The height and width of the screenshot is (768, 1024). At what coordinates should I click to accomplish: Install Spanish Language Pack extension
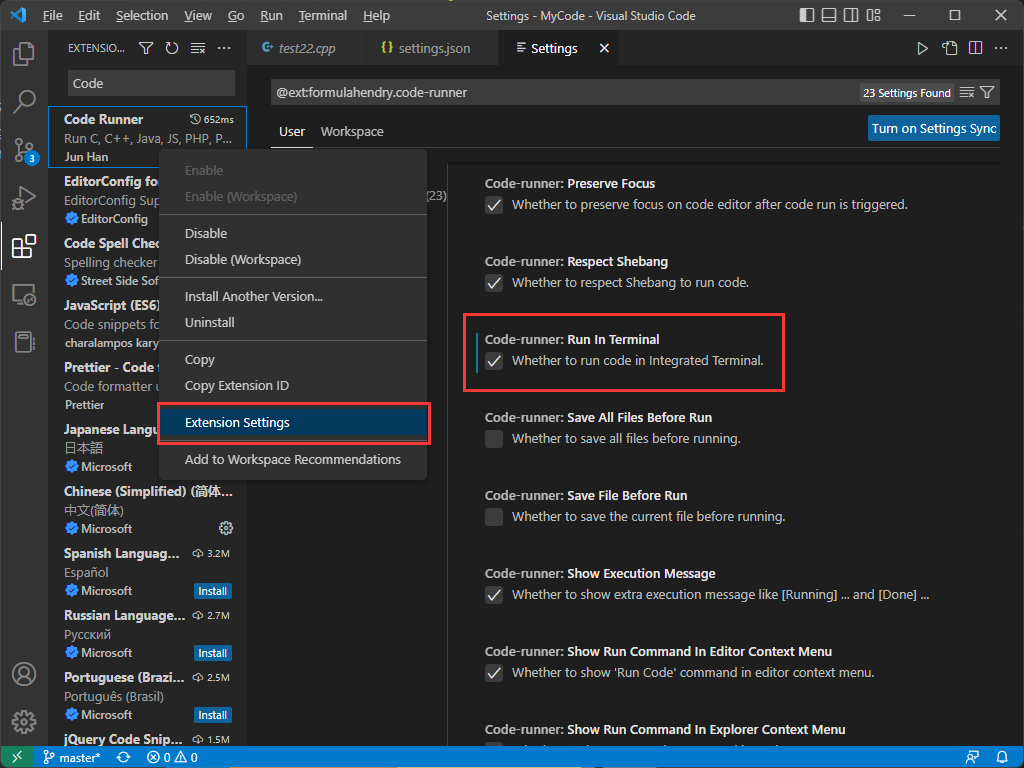(x=213, y=591)
